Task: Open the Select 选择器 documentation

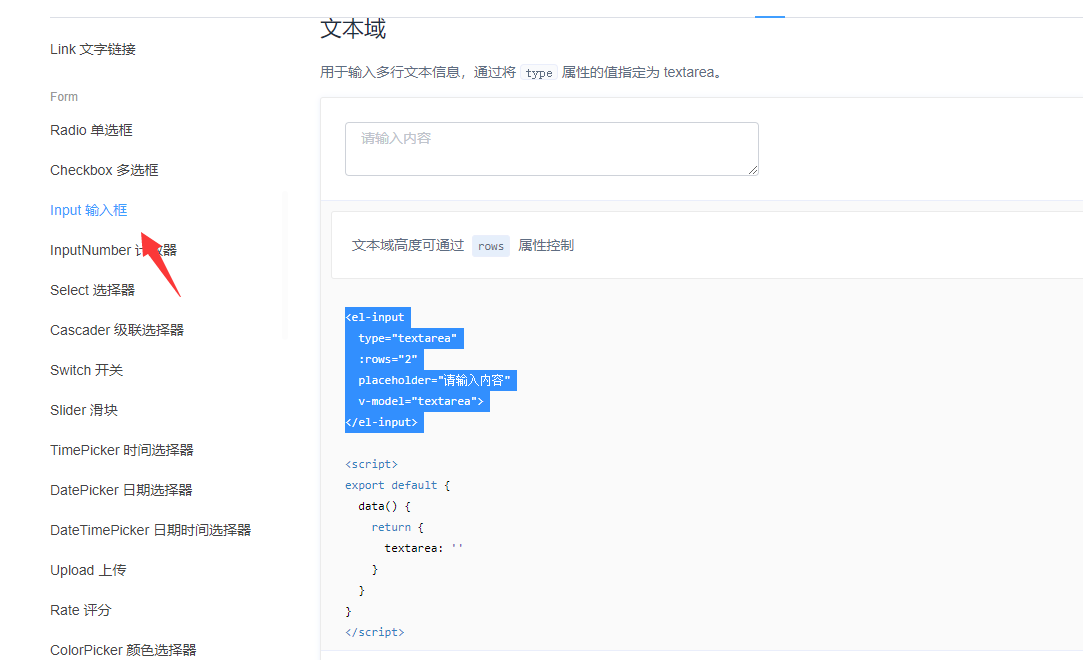Action: tap(92, 289)
